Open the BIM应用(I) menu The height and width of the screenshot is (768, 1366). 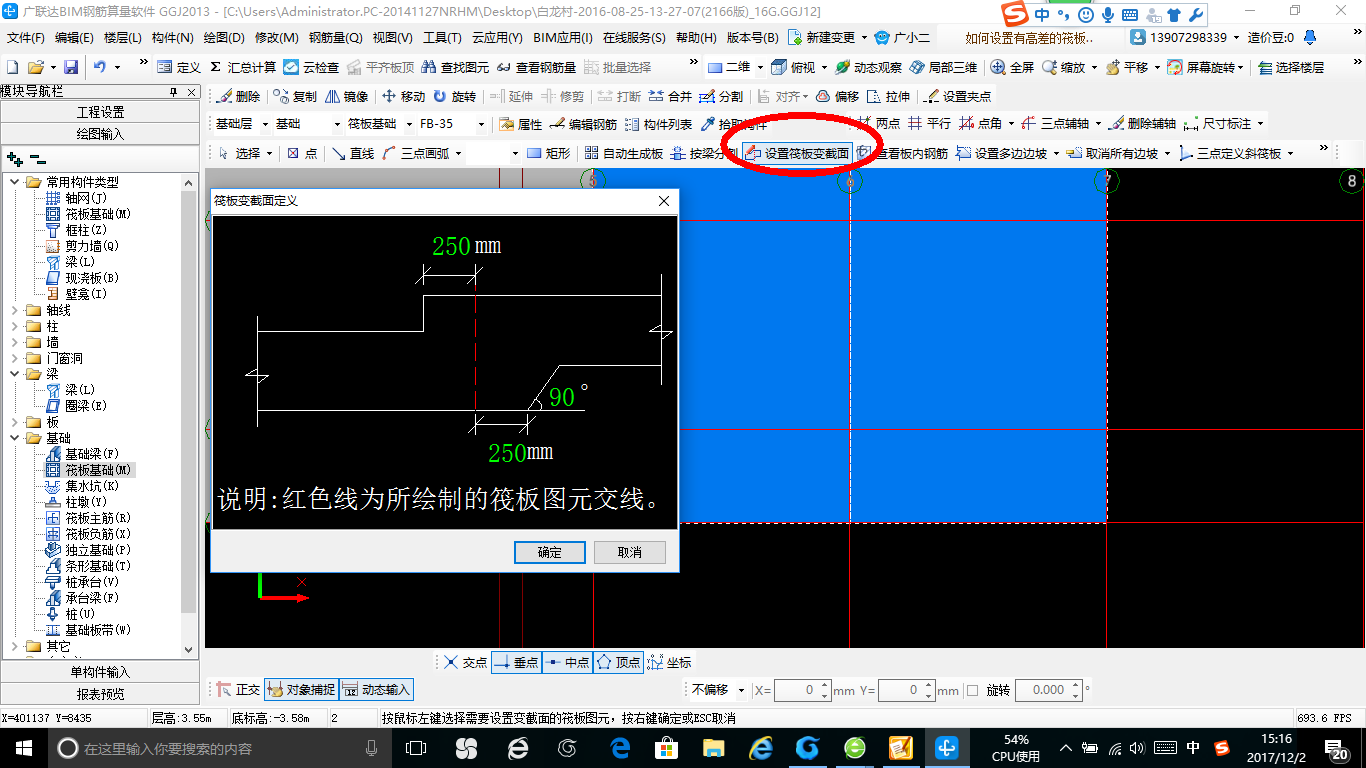(x=563, y=38)
